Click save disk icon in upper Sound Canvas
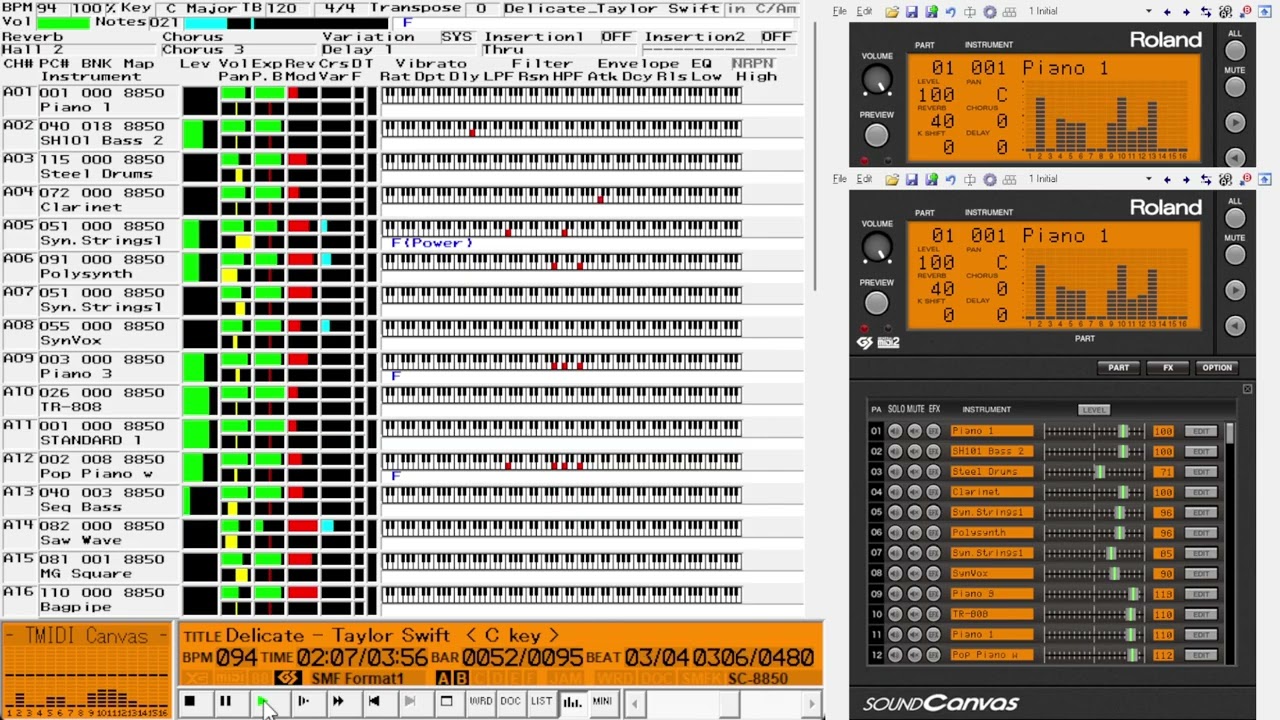The width and height of the screenshot is (1280, 720). tap(911, 12)
